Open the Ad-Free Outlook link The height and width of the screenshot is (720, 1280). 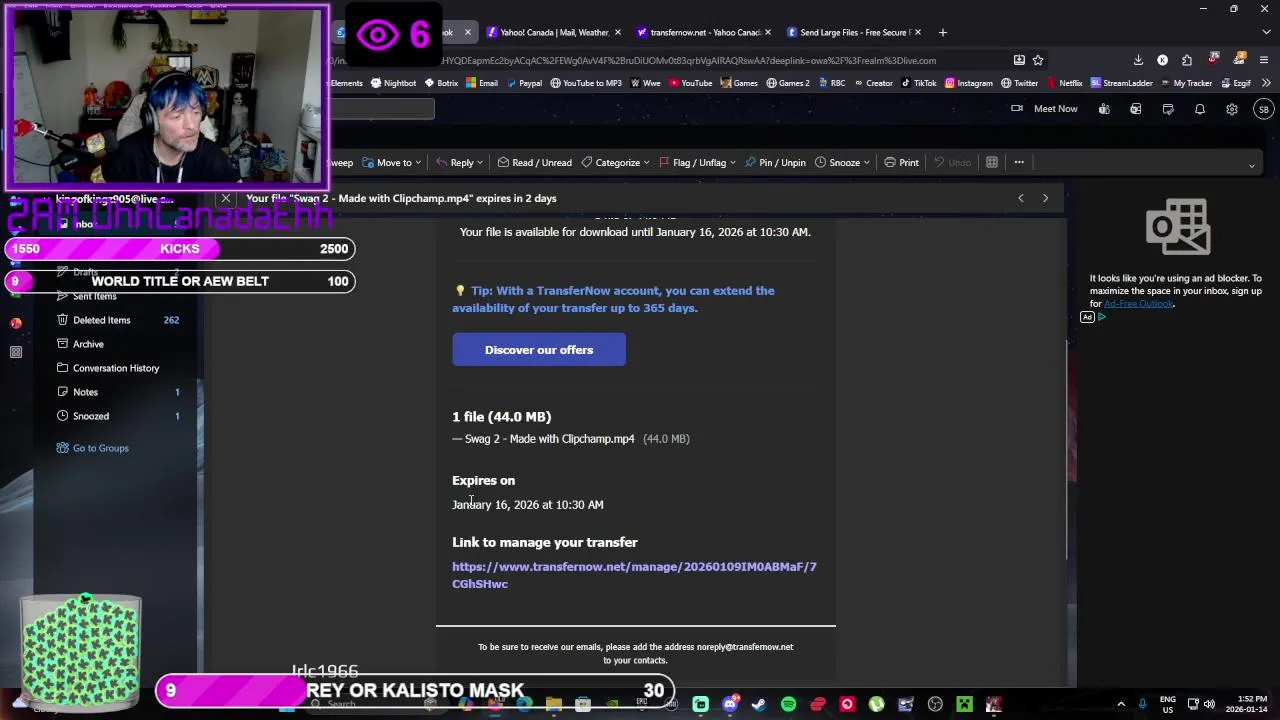click(x=1138, y=304)
